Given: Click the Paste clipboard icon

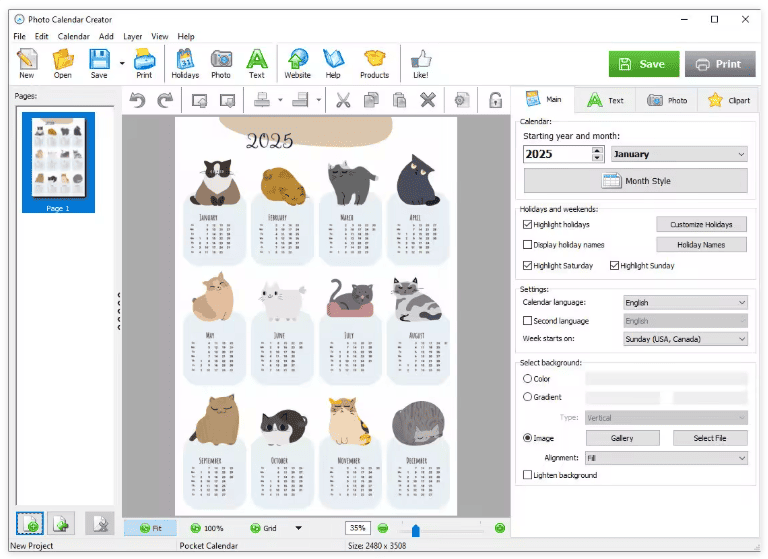Looking at the screenshot, I should pos(399,100).
